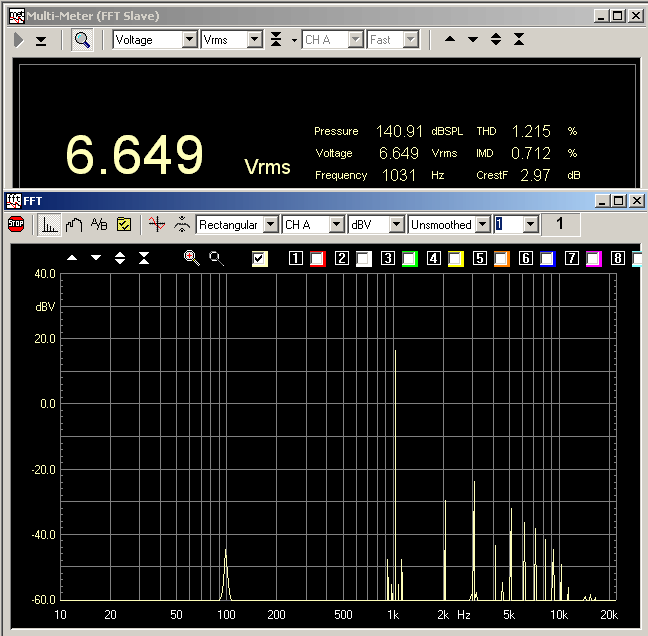Click the play arrow in Multi-Meter toolbar
The image size is (648, 636).
(19, 40)
